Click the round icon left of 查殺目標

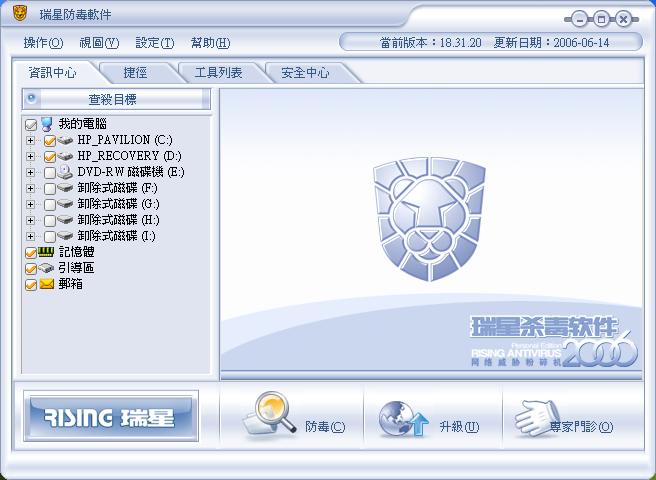[x=31, y=99]
